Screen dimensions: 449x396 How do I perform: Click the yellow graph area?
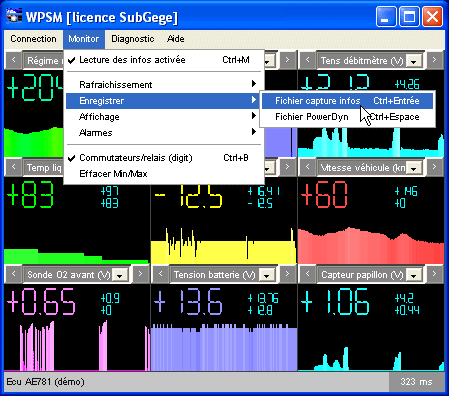pyautogui.click(x=224, y=247)
